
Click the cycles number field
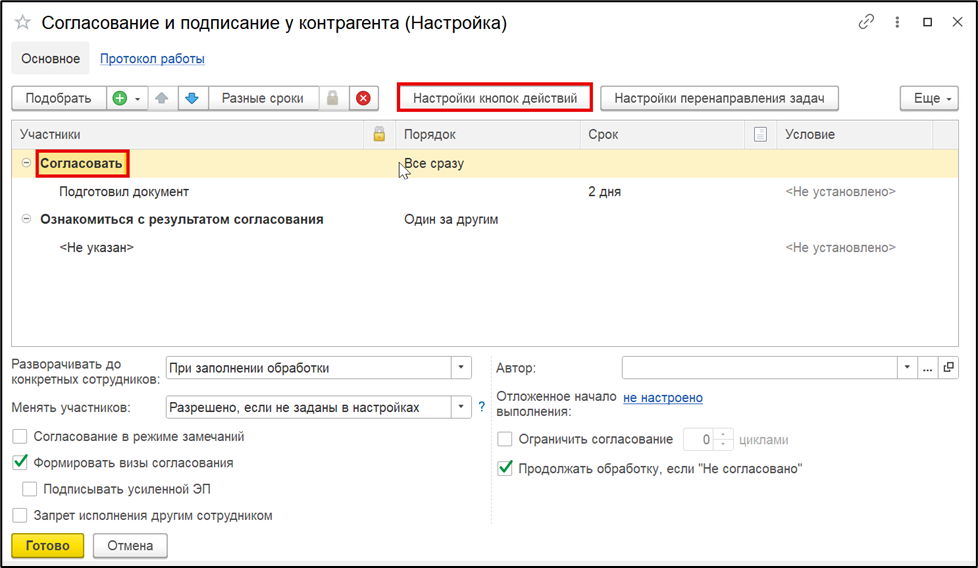[x=698, y=440]
